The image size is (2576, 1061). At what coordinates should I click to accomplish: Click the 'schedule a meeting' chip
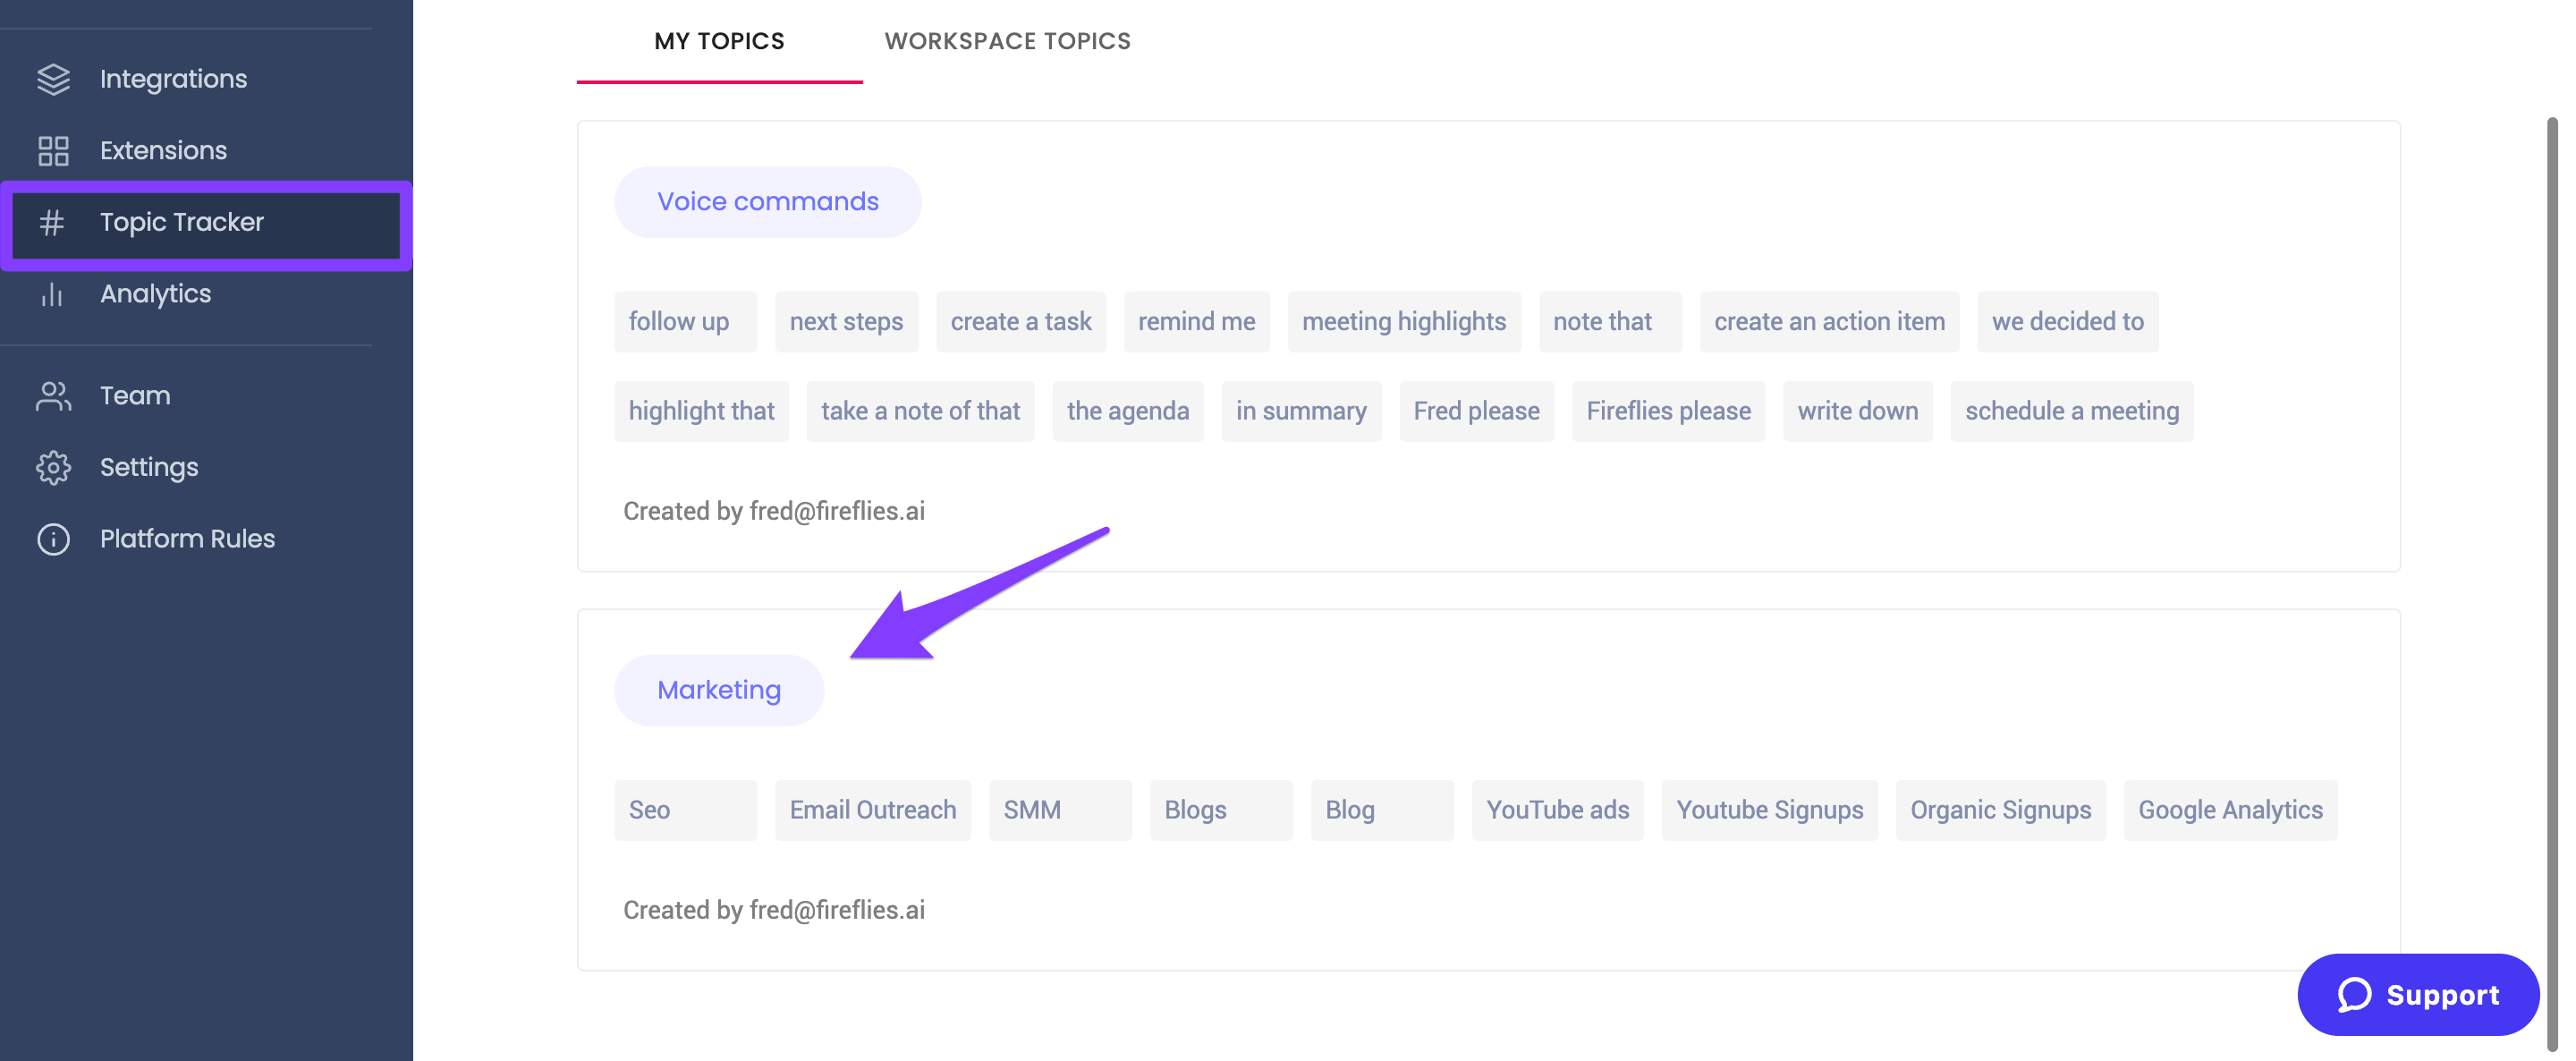[2071, 411]
